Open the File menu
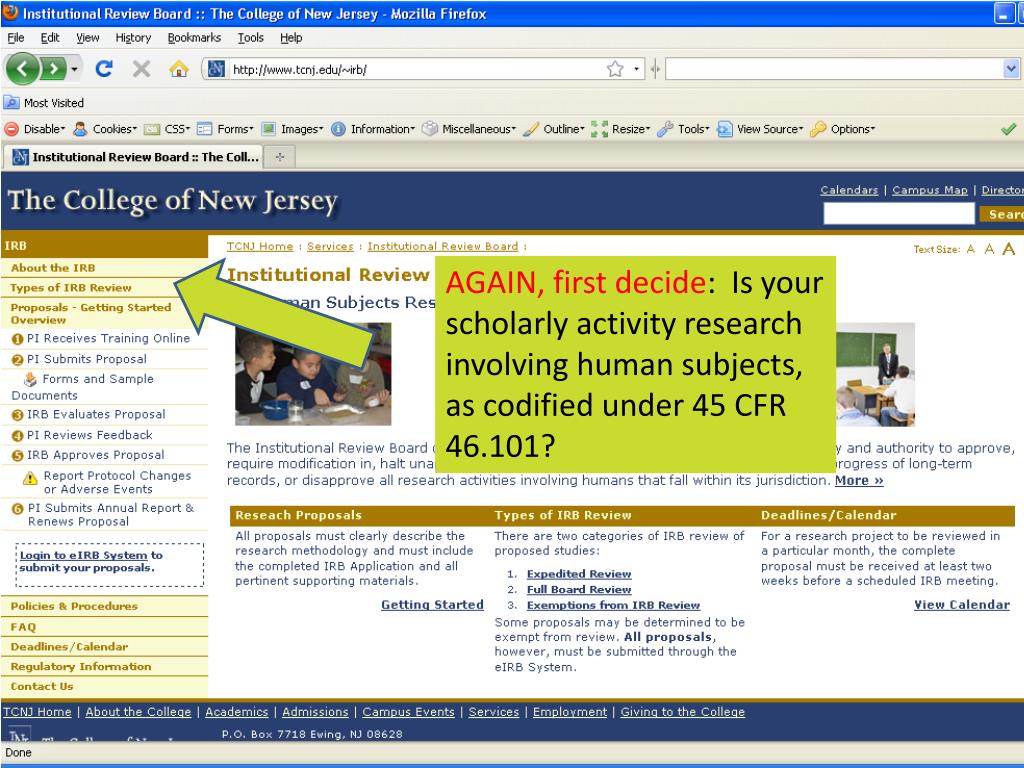The width and height of the screenshot is (1024, 768). (x=16, y=37)
